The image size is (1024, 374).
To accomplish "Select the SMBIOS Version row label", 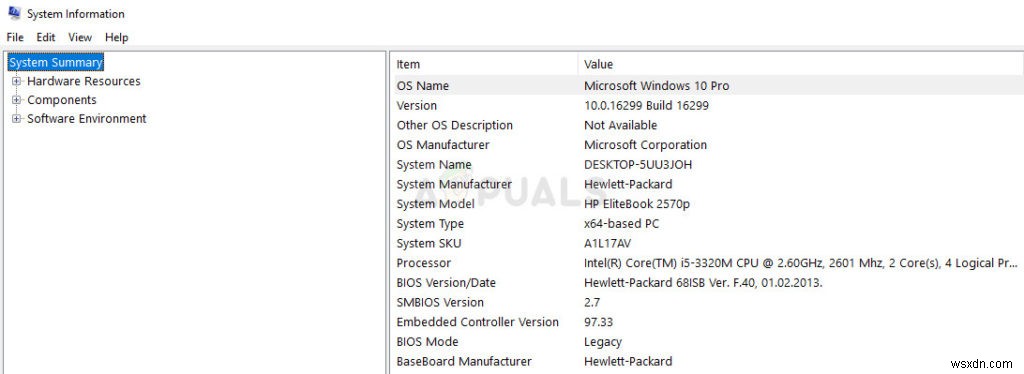I will (440, 302).
